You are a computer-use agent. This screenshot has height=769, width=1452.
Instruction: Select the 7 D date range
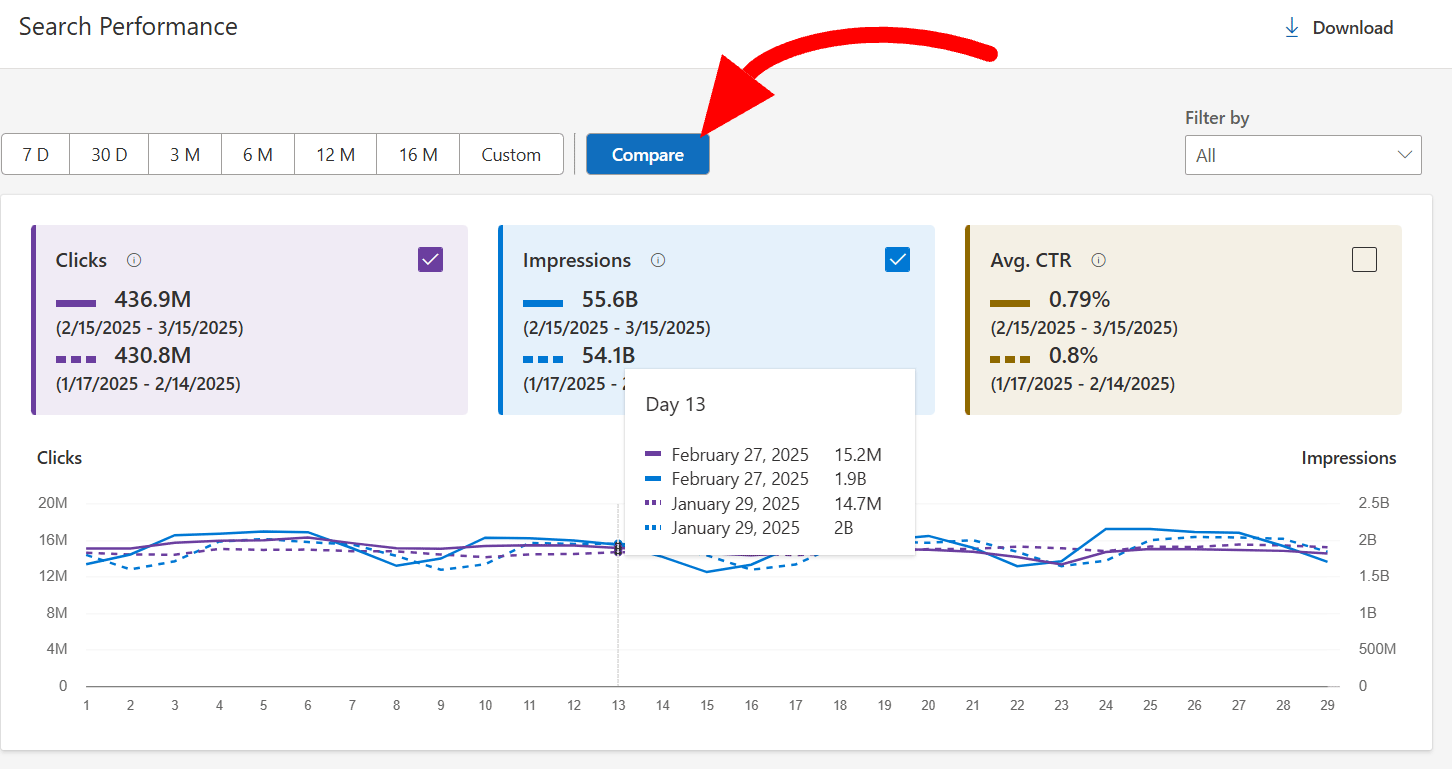(35, 154)
